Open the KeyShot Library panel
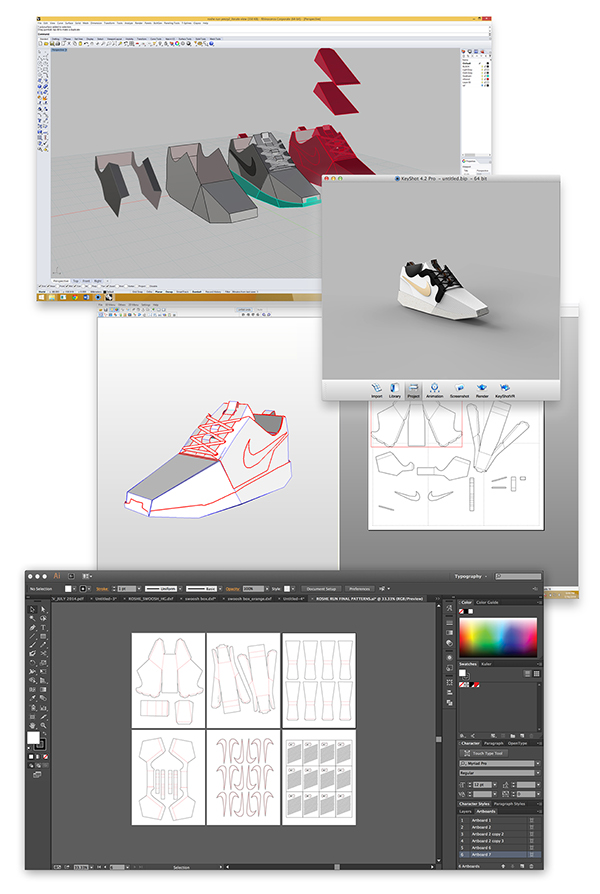 [x=395, y=388]
